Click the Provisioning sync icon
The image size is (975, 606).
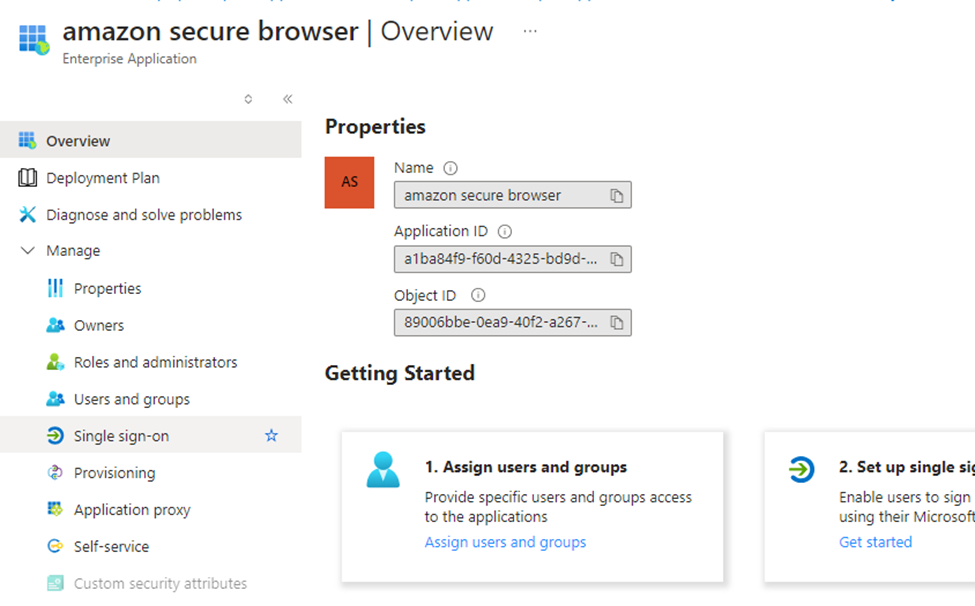click(x=55, y=472)
